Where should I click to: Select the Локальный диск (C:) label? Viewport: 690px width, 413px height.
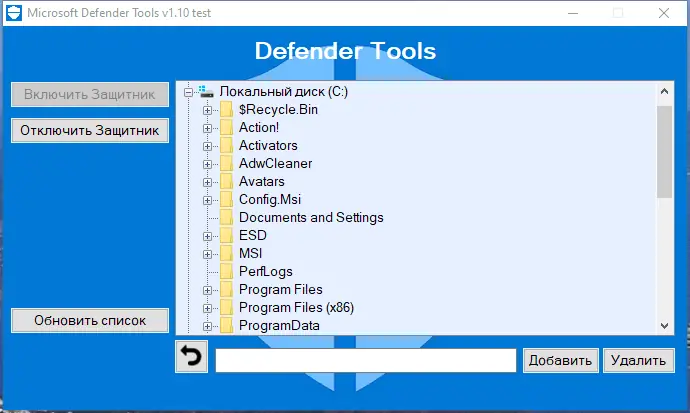284,91
